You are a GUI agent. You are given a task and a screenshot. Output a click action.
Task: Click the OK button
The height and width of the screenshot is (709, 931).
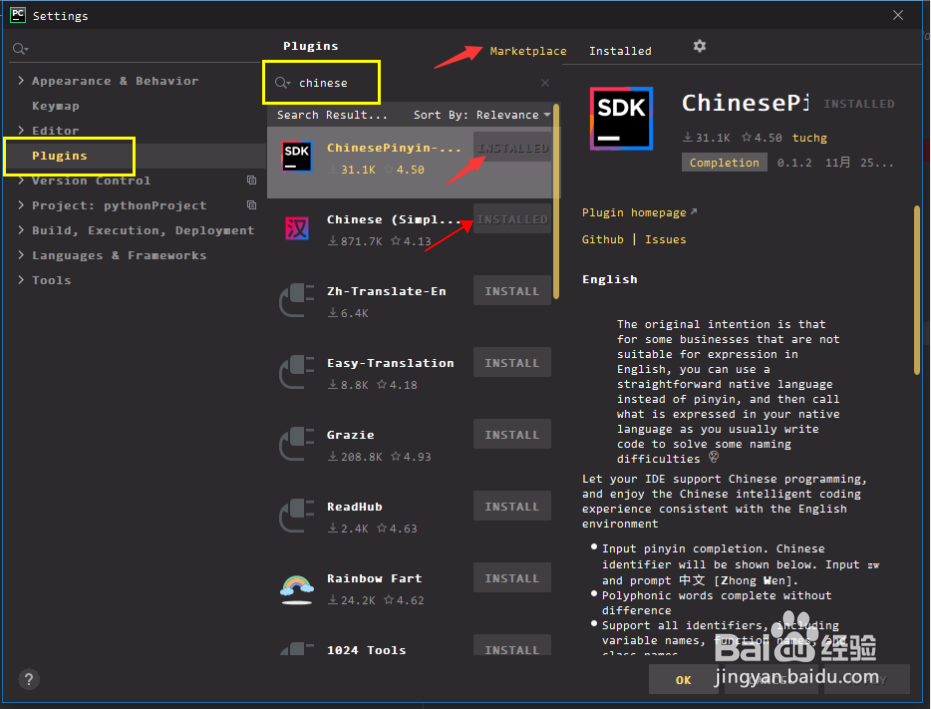(683, 680)
